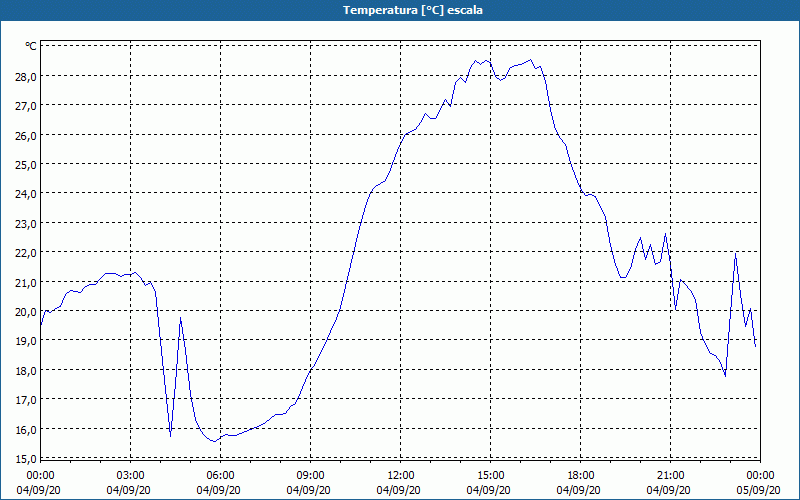Click the 15:00 time axis label
800x500 pixels.
pyautogui.click(x=490, y=476)
